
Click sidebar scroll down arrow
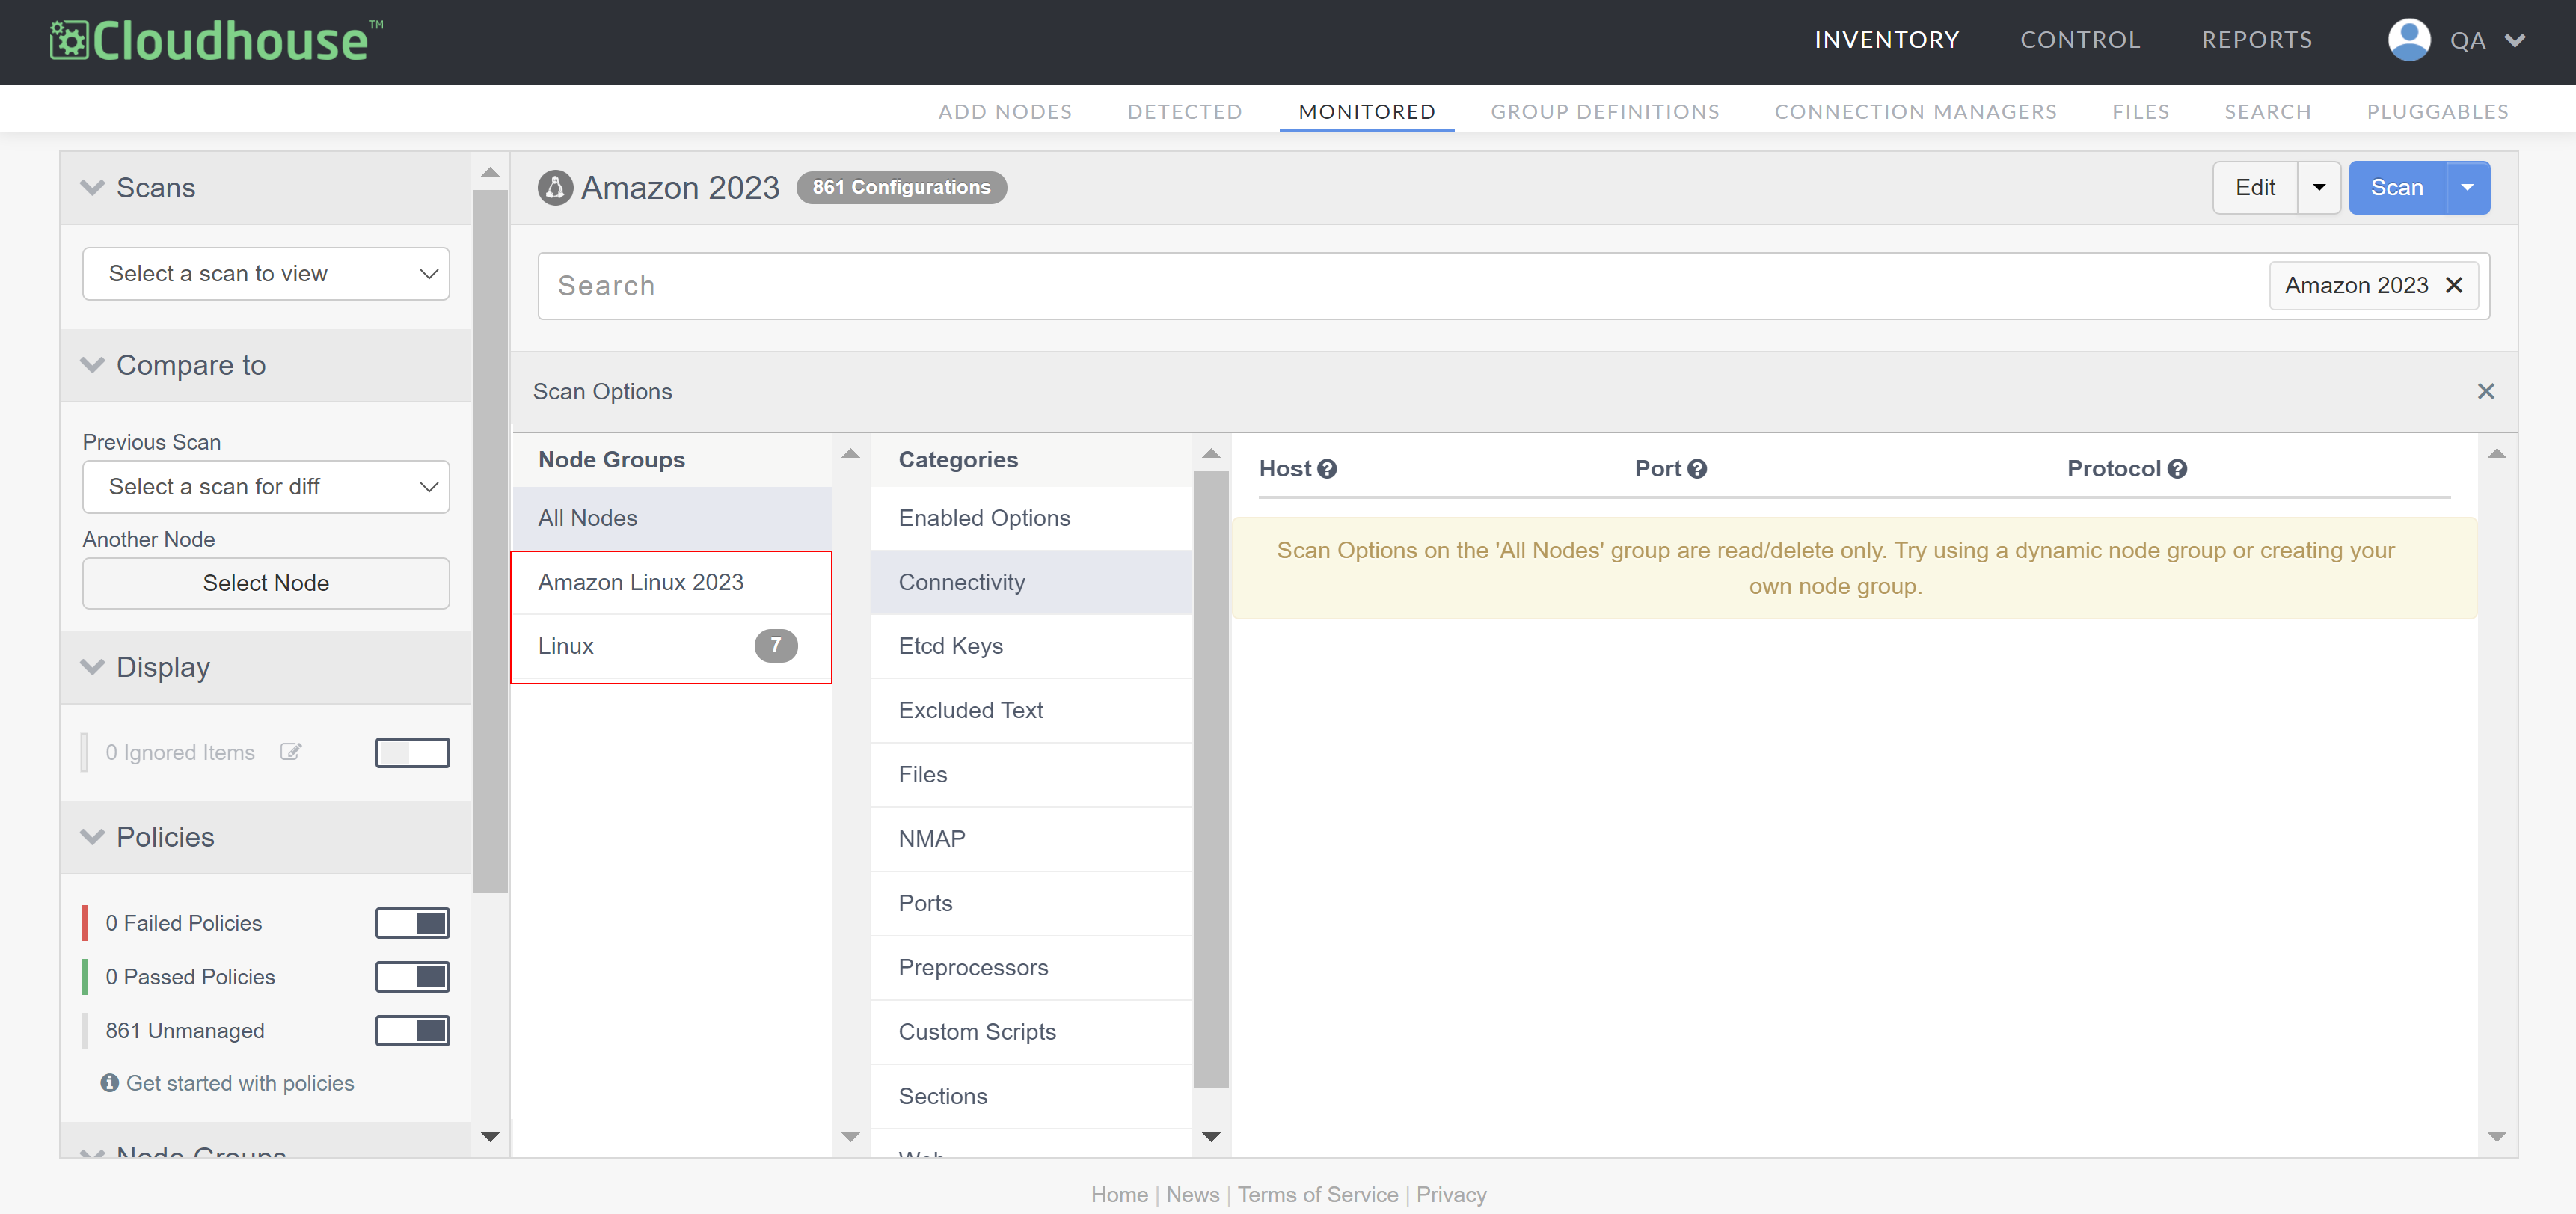tap(490, 1137)
